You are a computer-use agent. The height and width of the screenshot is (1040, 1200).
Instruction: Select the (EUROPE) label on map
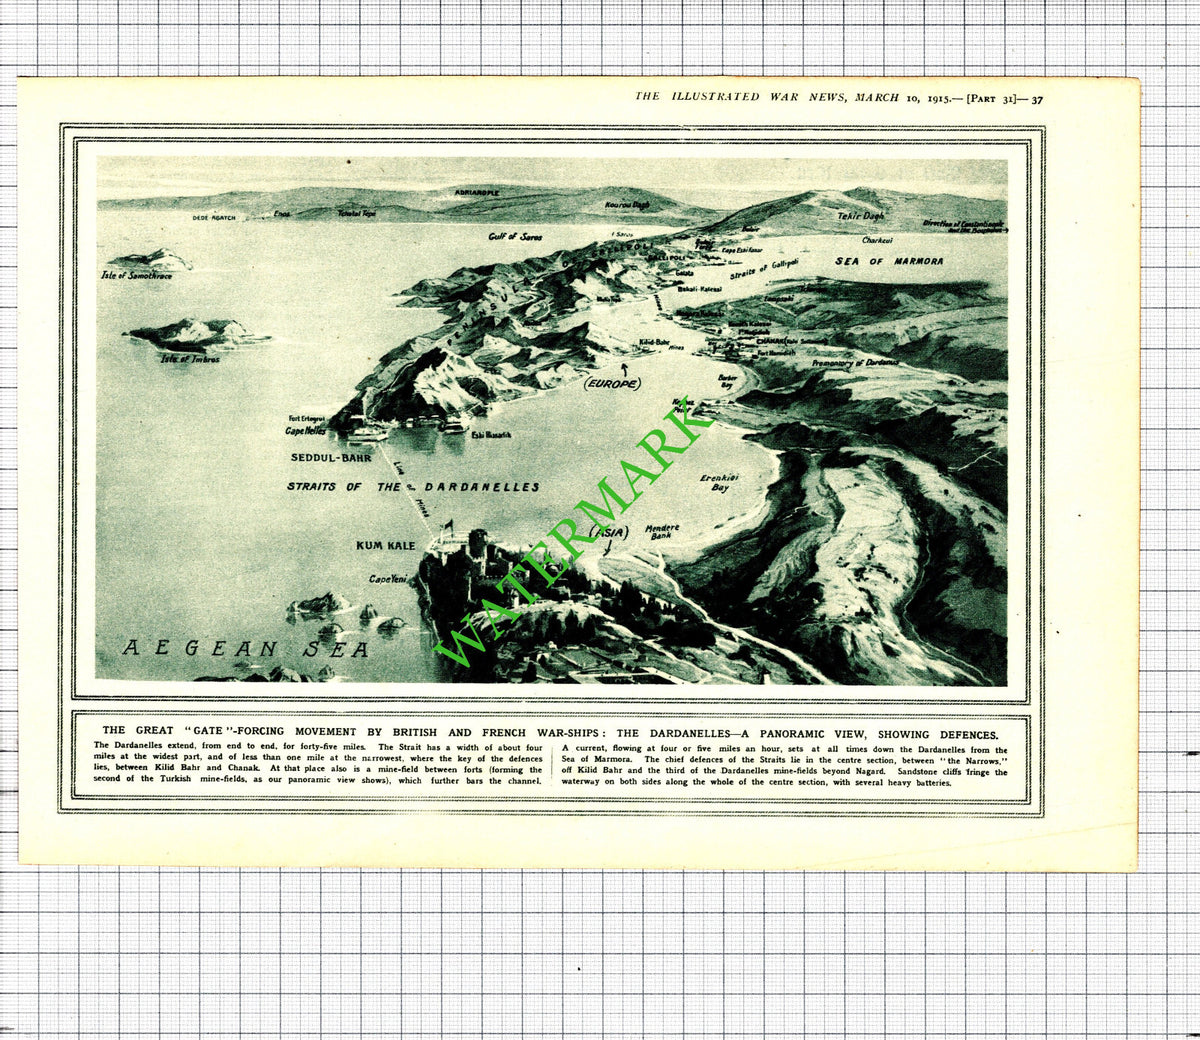coord(612,384)
